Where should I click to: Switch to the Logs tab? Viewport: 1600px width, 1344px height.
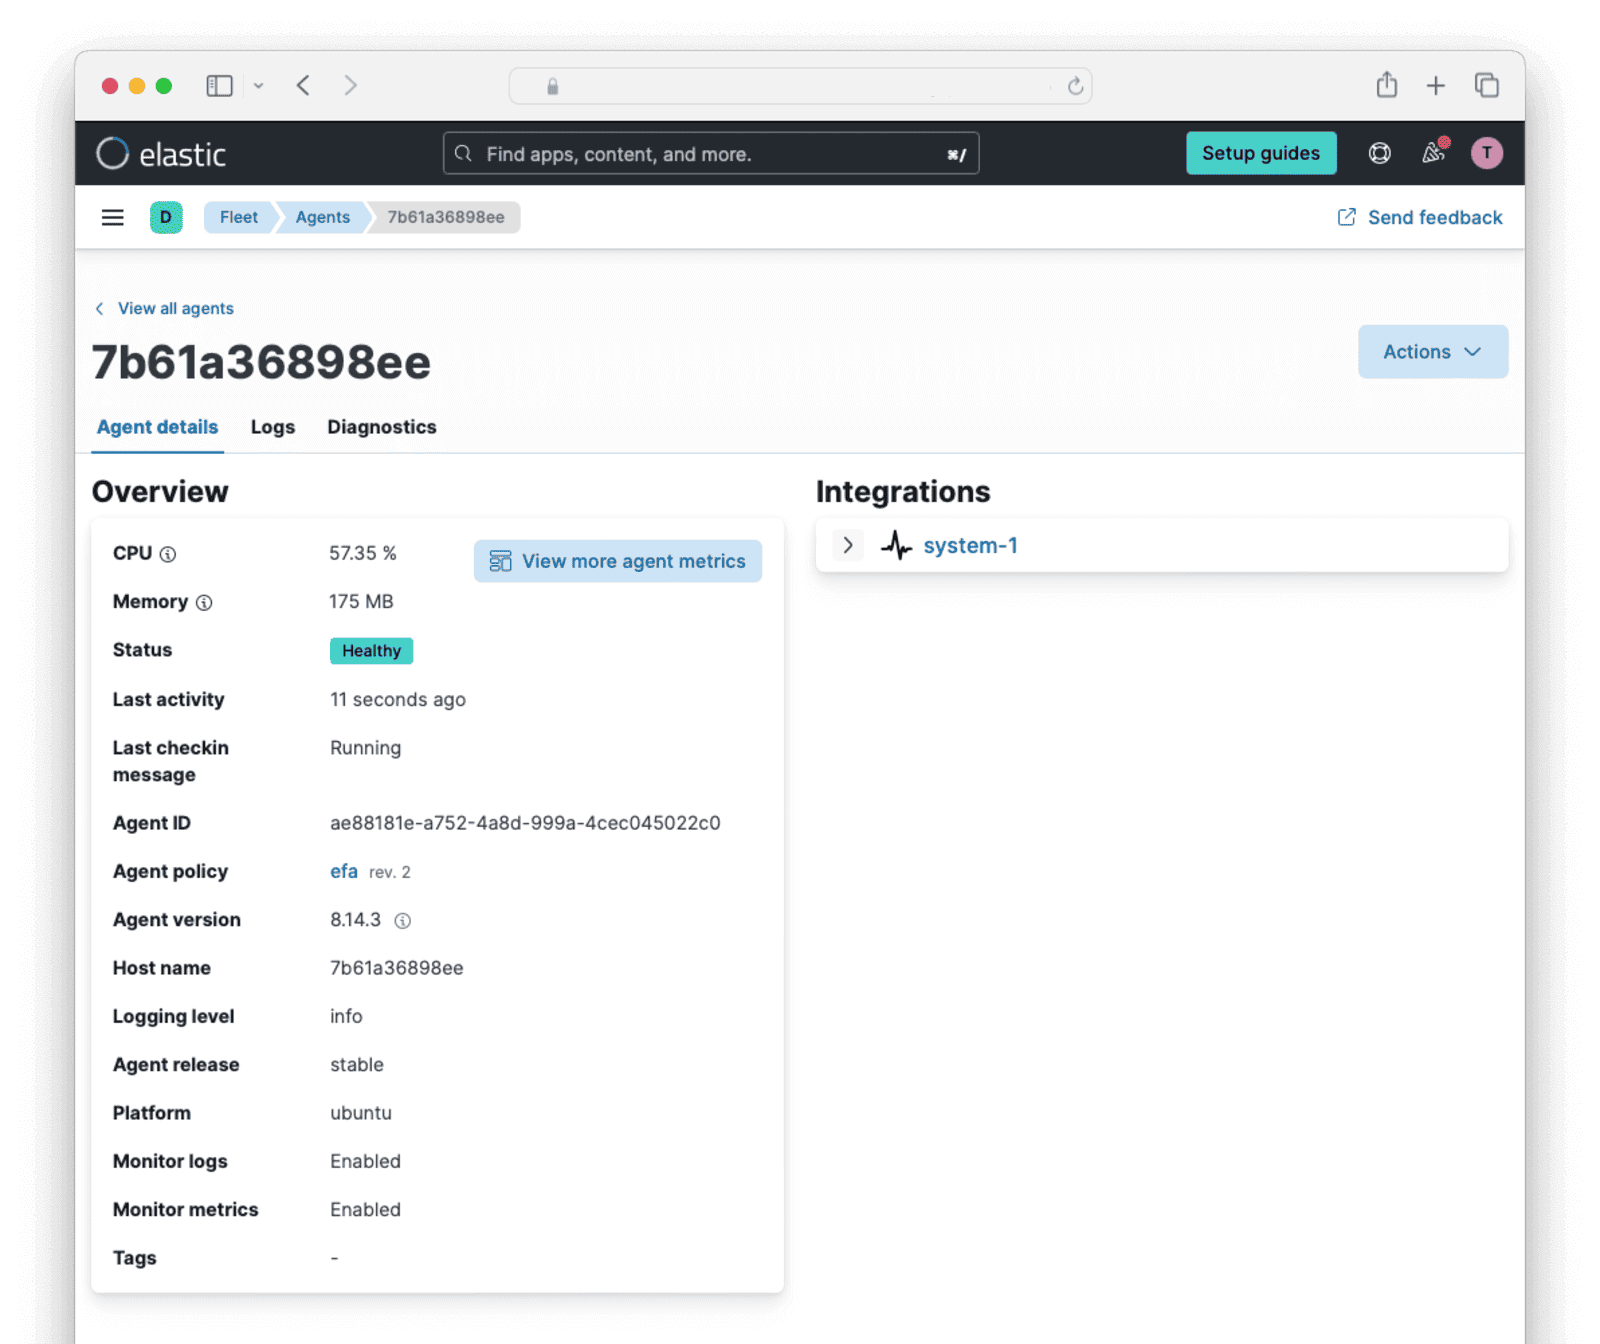273,427
